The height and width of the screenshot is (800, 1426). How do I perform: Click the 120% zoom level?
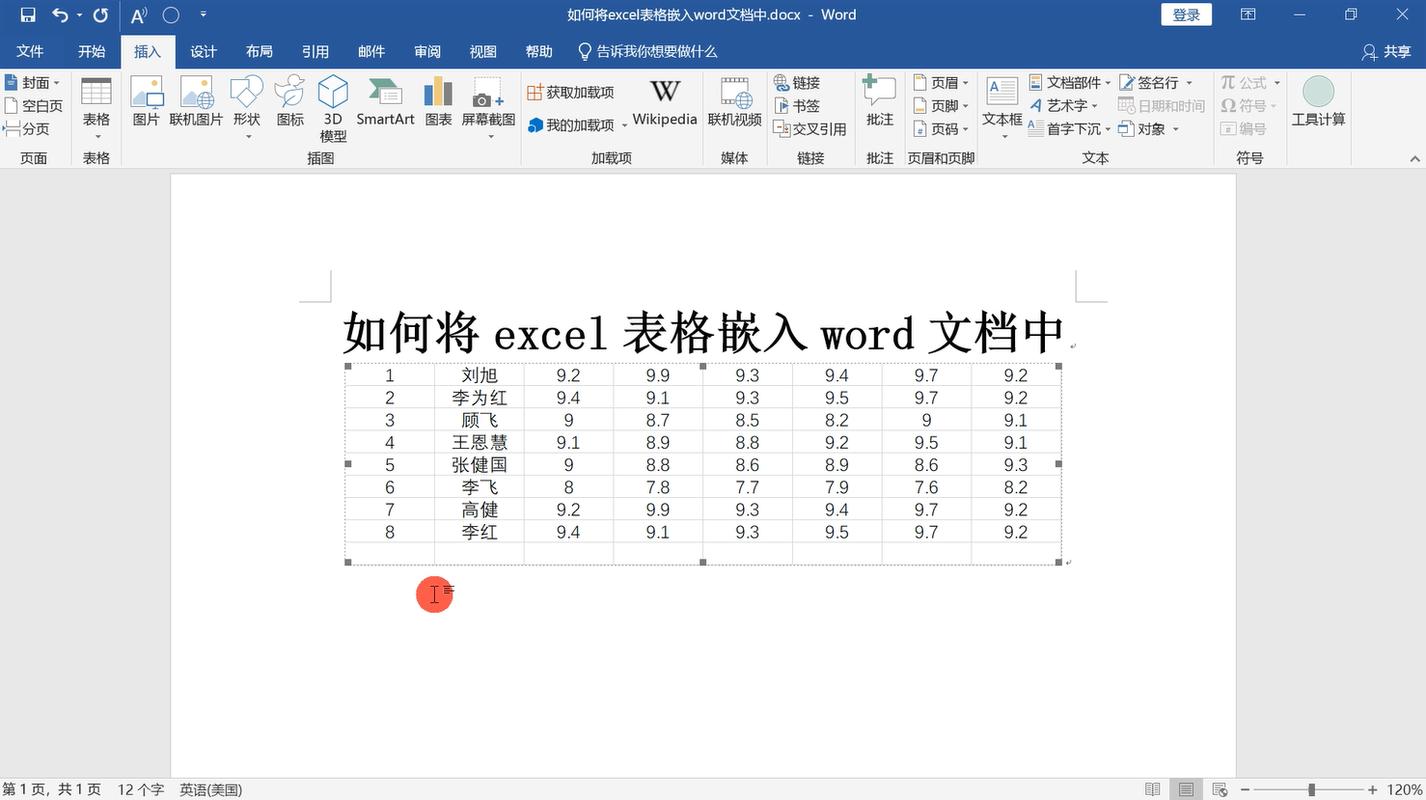point(1404,789)
